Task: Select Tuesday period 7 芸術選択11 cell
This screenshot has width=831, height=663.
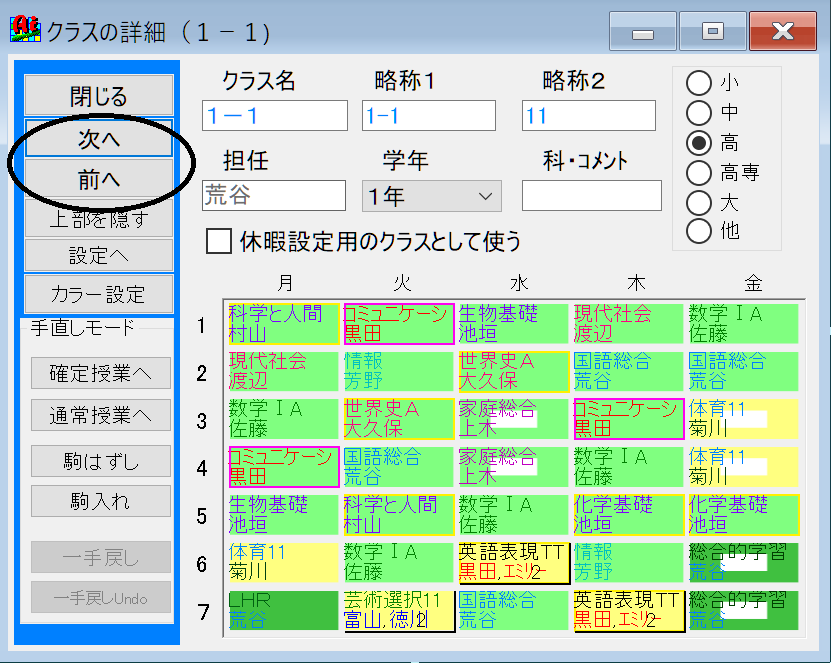Action: (399, 611)
